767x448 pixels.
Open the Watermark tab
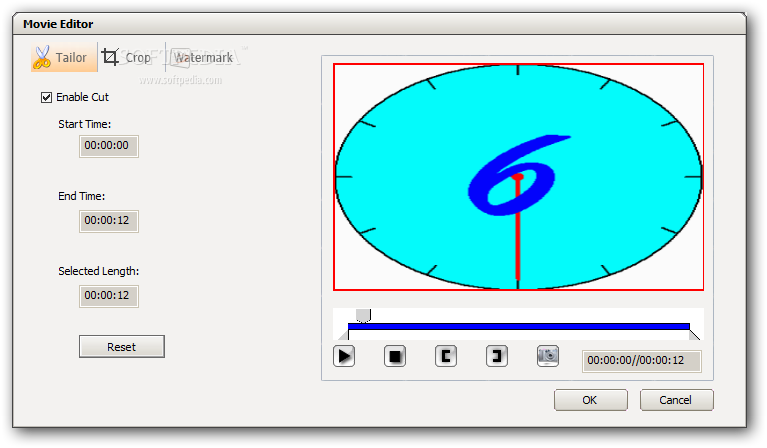tap(203, 58)
